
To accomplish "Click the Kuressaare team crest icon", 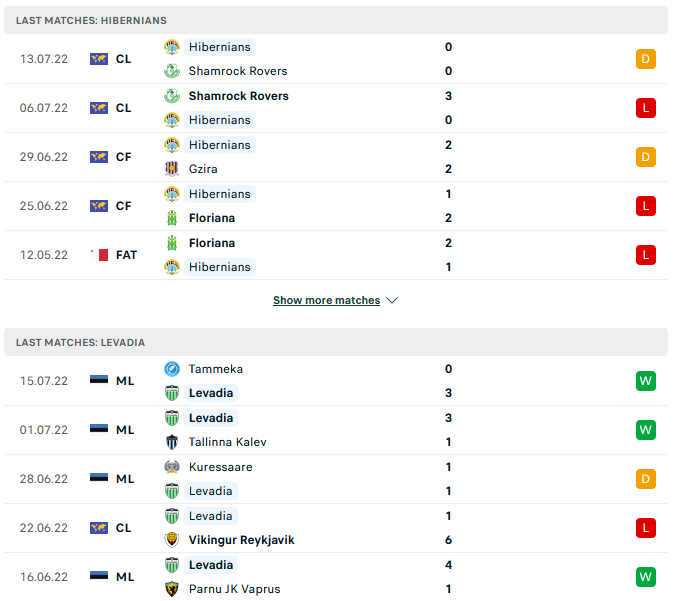I will [x=172, y=467].
